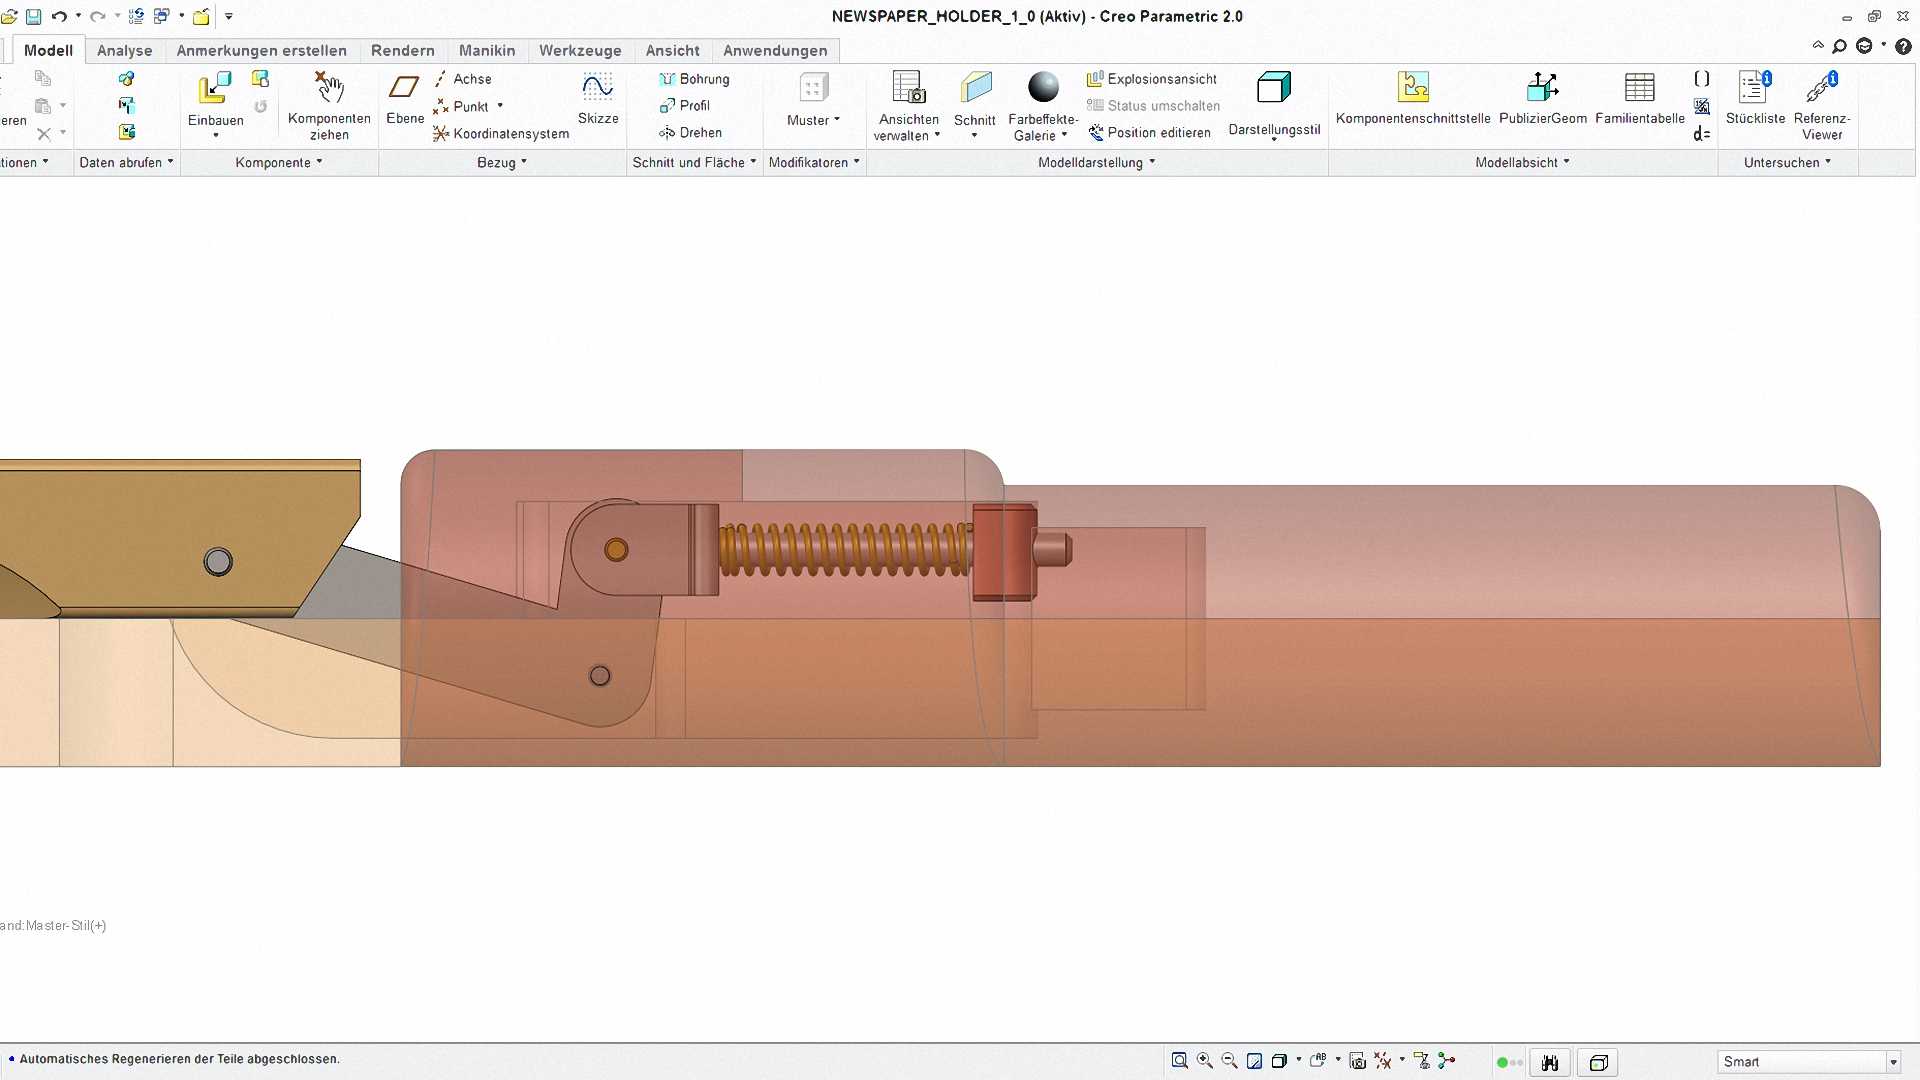Select the red square nut on the spring
Viewport: 1920px width, 1080px height.
pos(1004,552)
